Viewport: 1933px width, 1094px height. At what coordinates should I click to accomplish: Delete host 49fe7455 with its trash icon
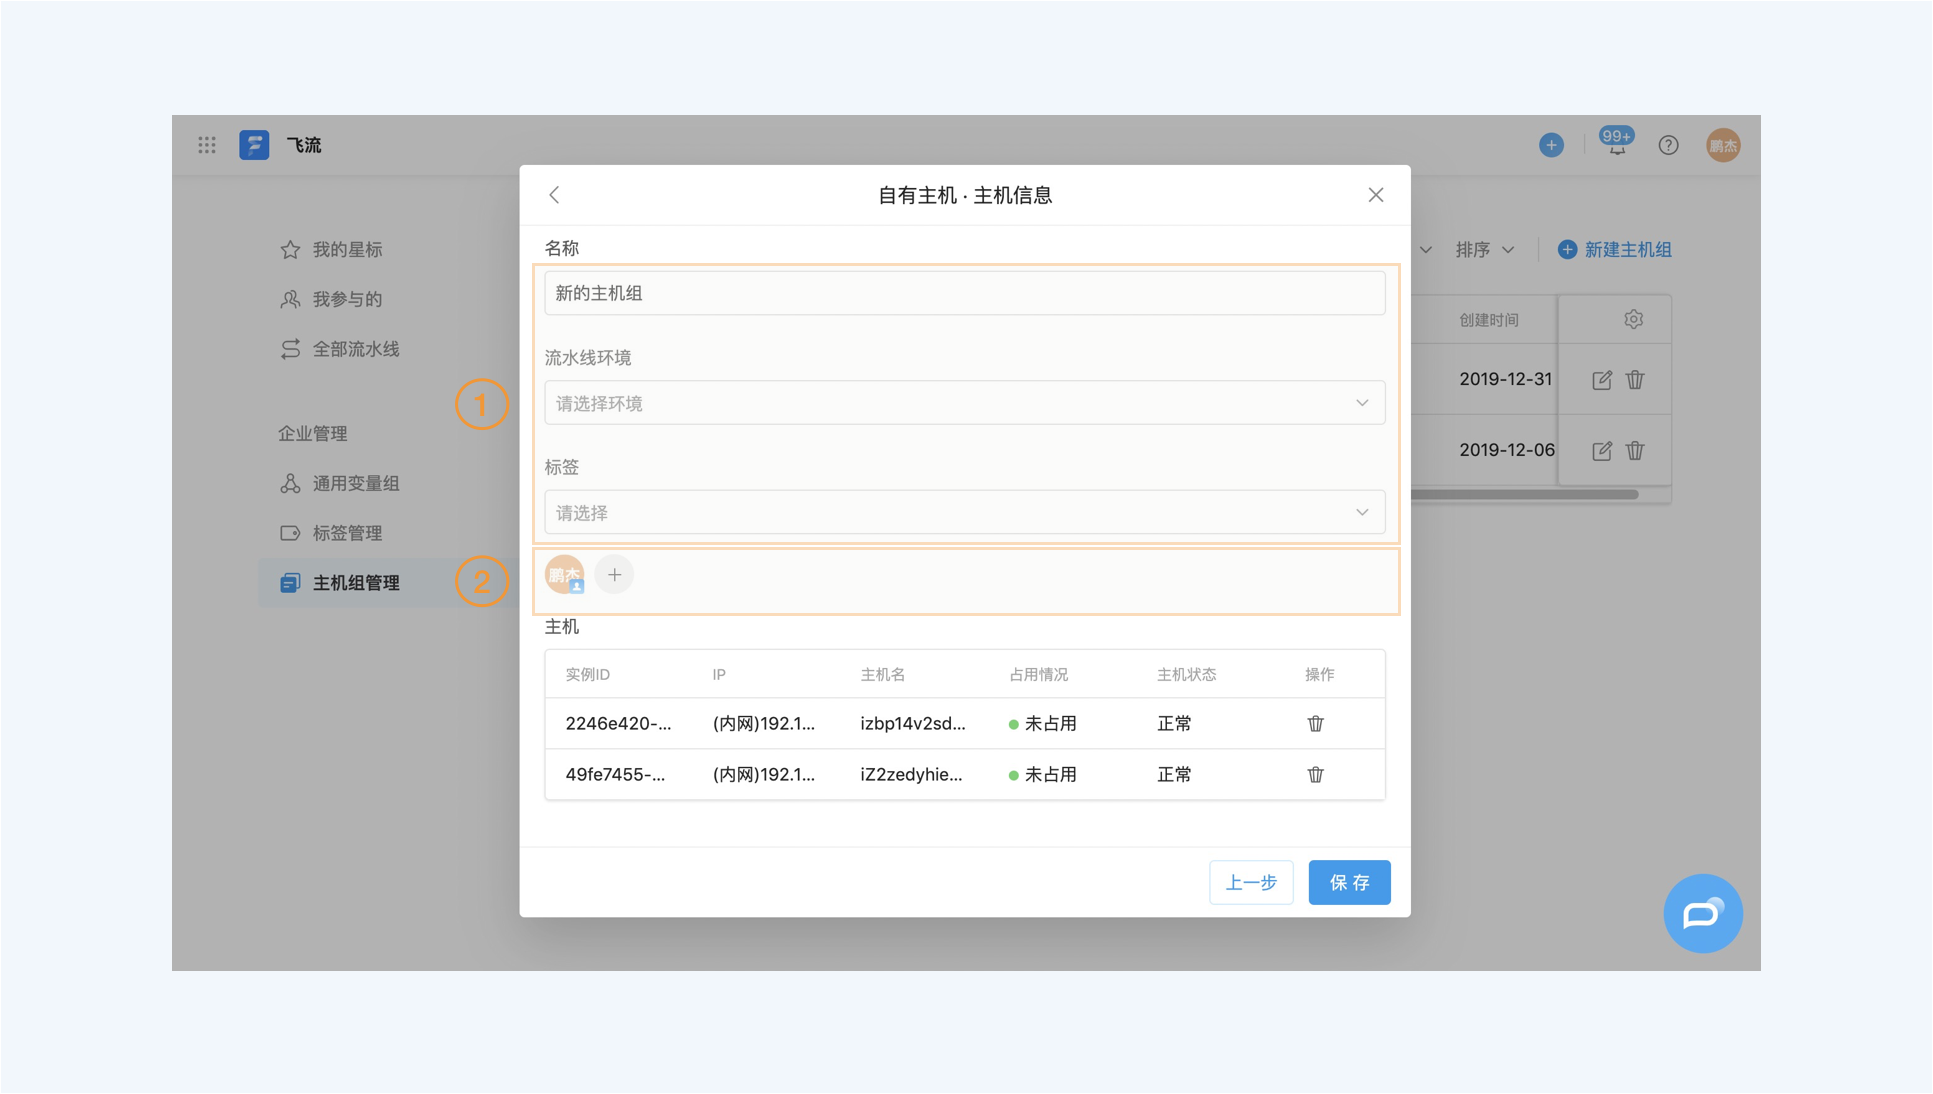tap(1316, 774)
